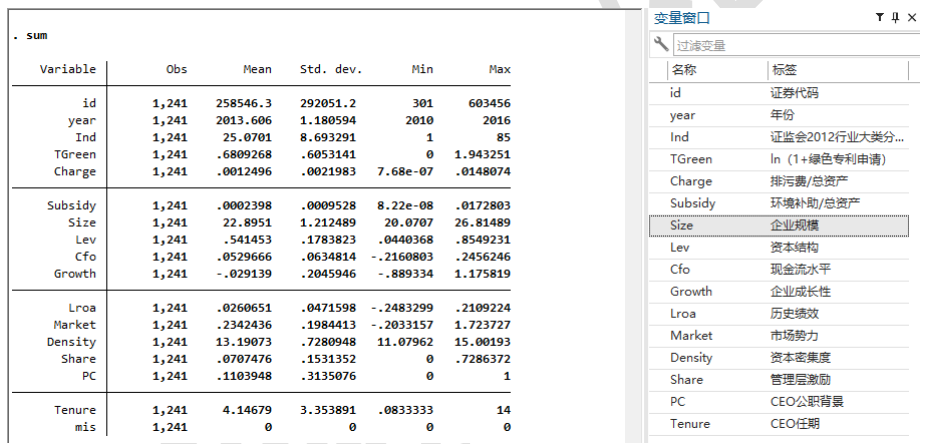Click the Growth mean value -.029139
926x444 pixels.
coord(244,274)
